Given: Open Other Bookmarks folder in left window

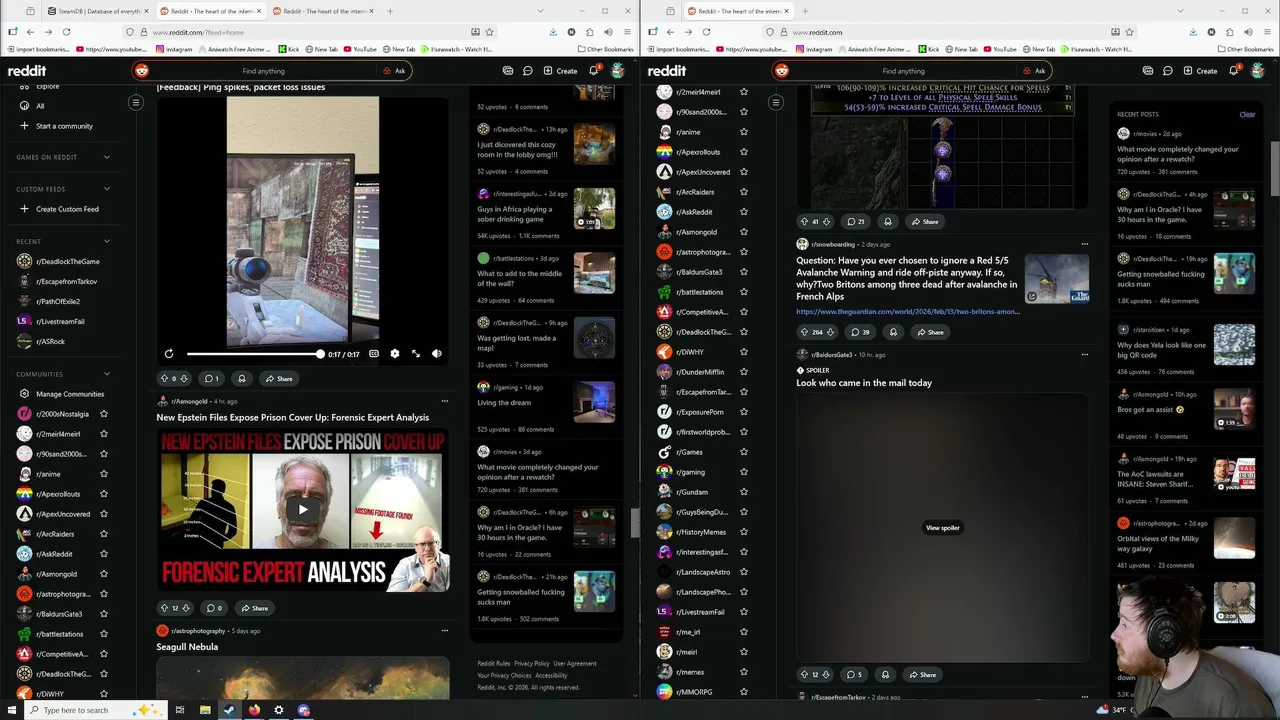Looking at the screenshot, I should pos(605,49).
